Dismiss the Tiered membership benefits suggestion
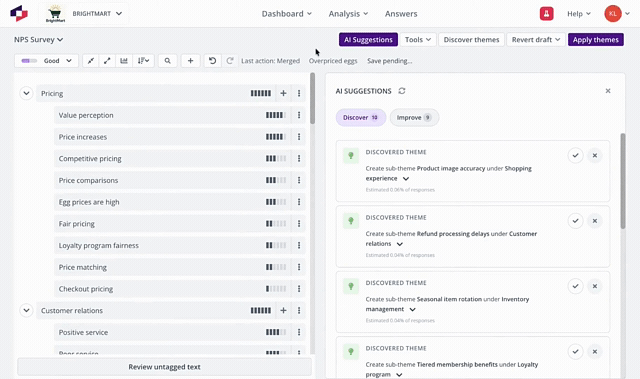Image resolution: width=640 pixels, height=379 pixels. [595, 351]
